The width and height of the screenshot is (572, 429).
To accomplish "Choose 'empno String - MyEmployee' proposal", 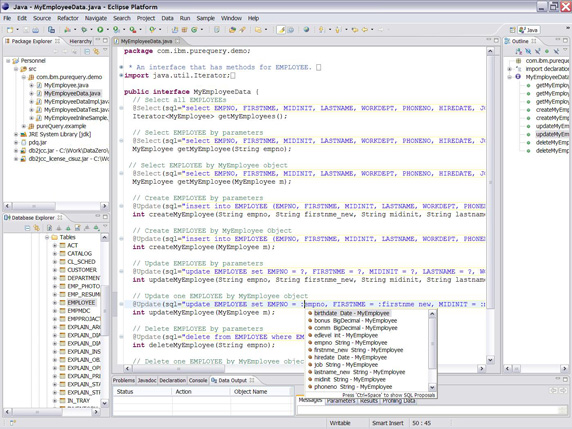I will pyautogui.click(x=350, y=343).
